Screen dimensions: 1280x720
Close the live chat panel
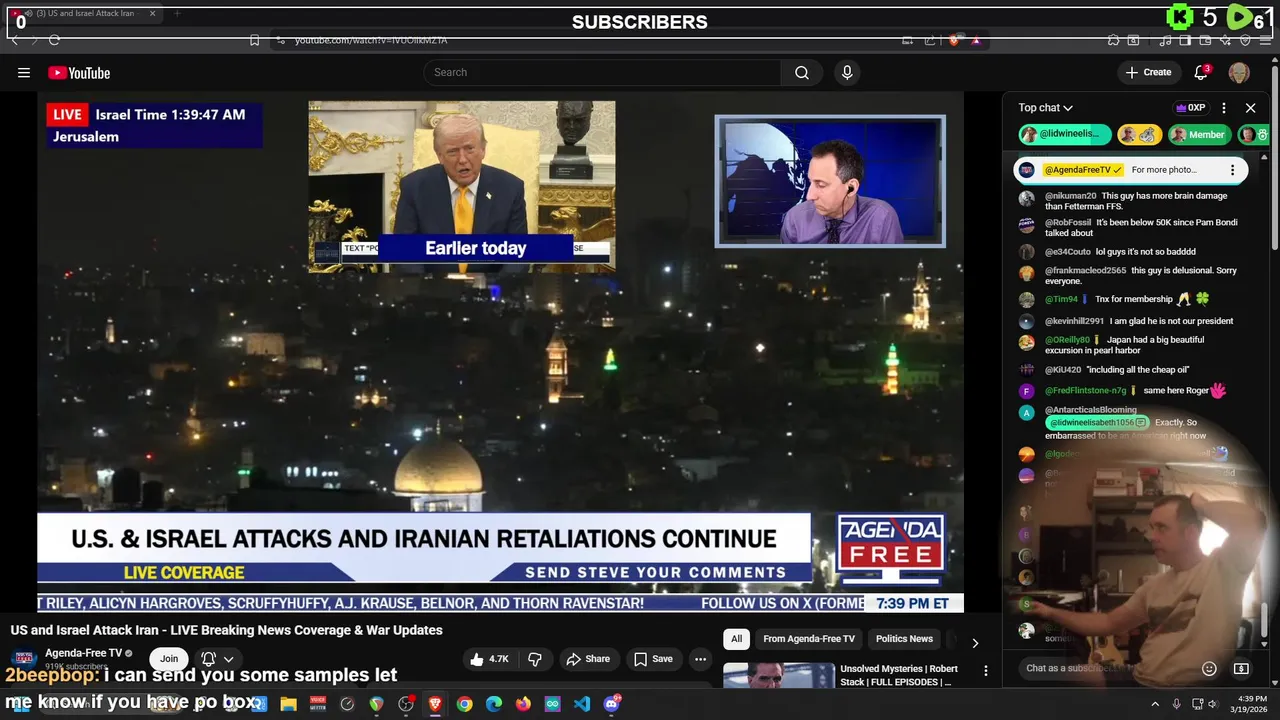pos(1250,108)
